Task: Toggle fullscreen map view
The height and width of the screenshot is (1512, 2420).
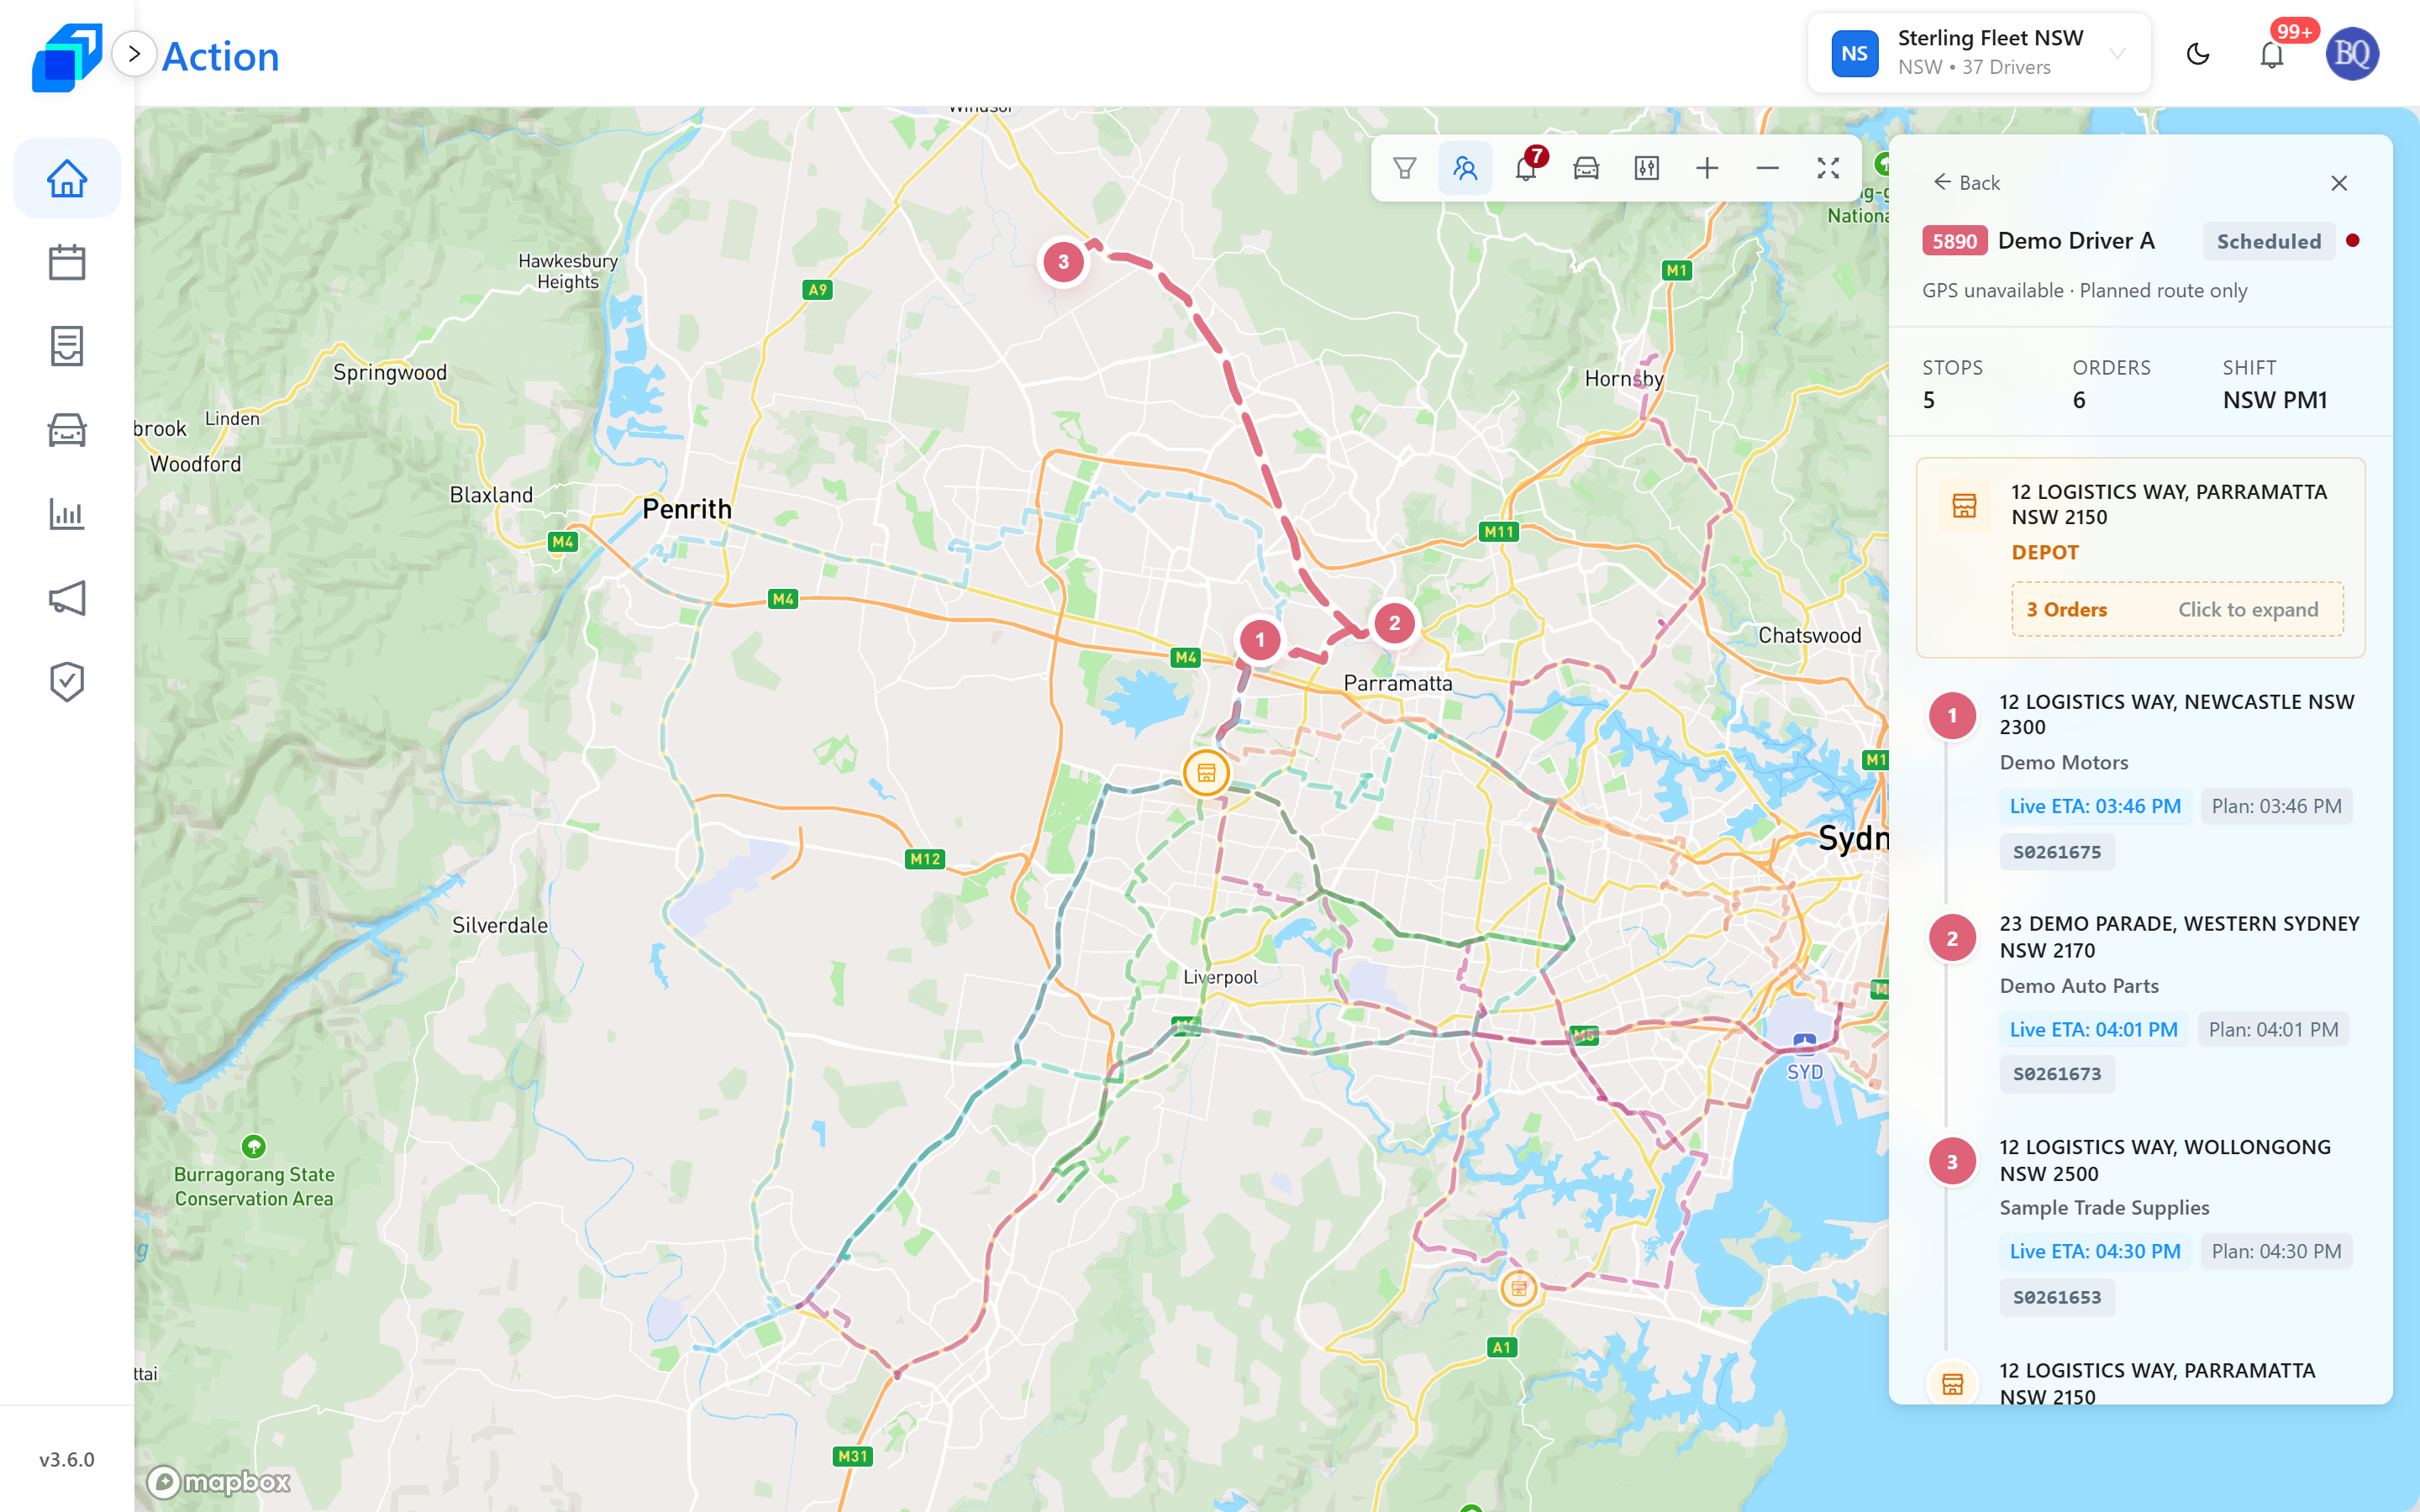Action: [1828, 168]
